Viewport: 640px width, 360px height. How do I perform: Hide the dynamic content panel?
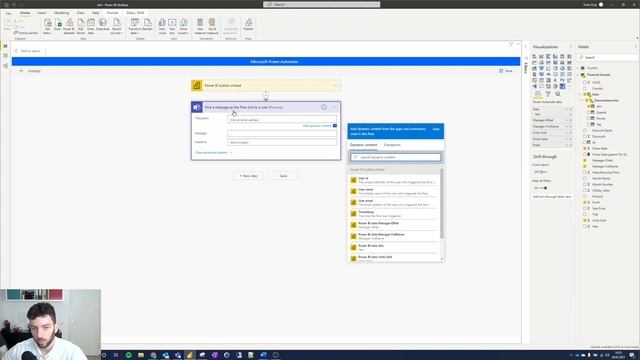coord(436,129)
